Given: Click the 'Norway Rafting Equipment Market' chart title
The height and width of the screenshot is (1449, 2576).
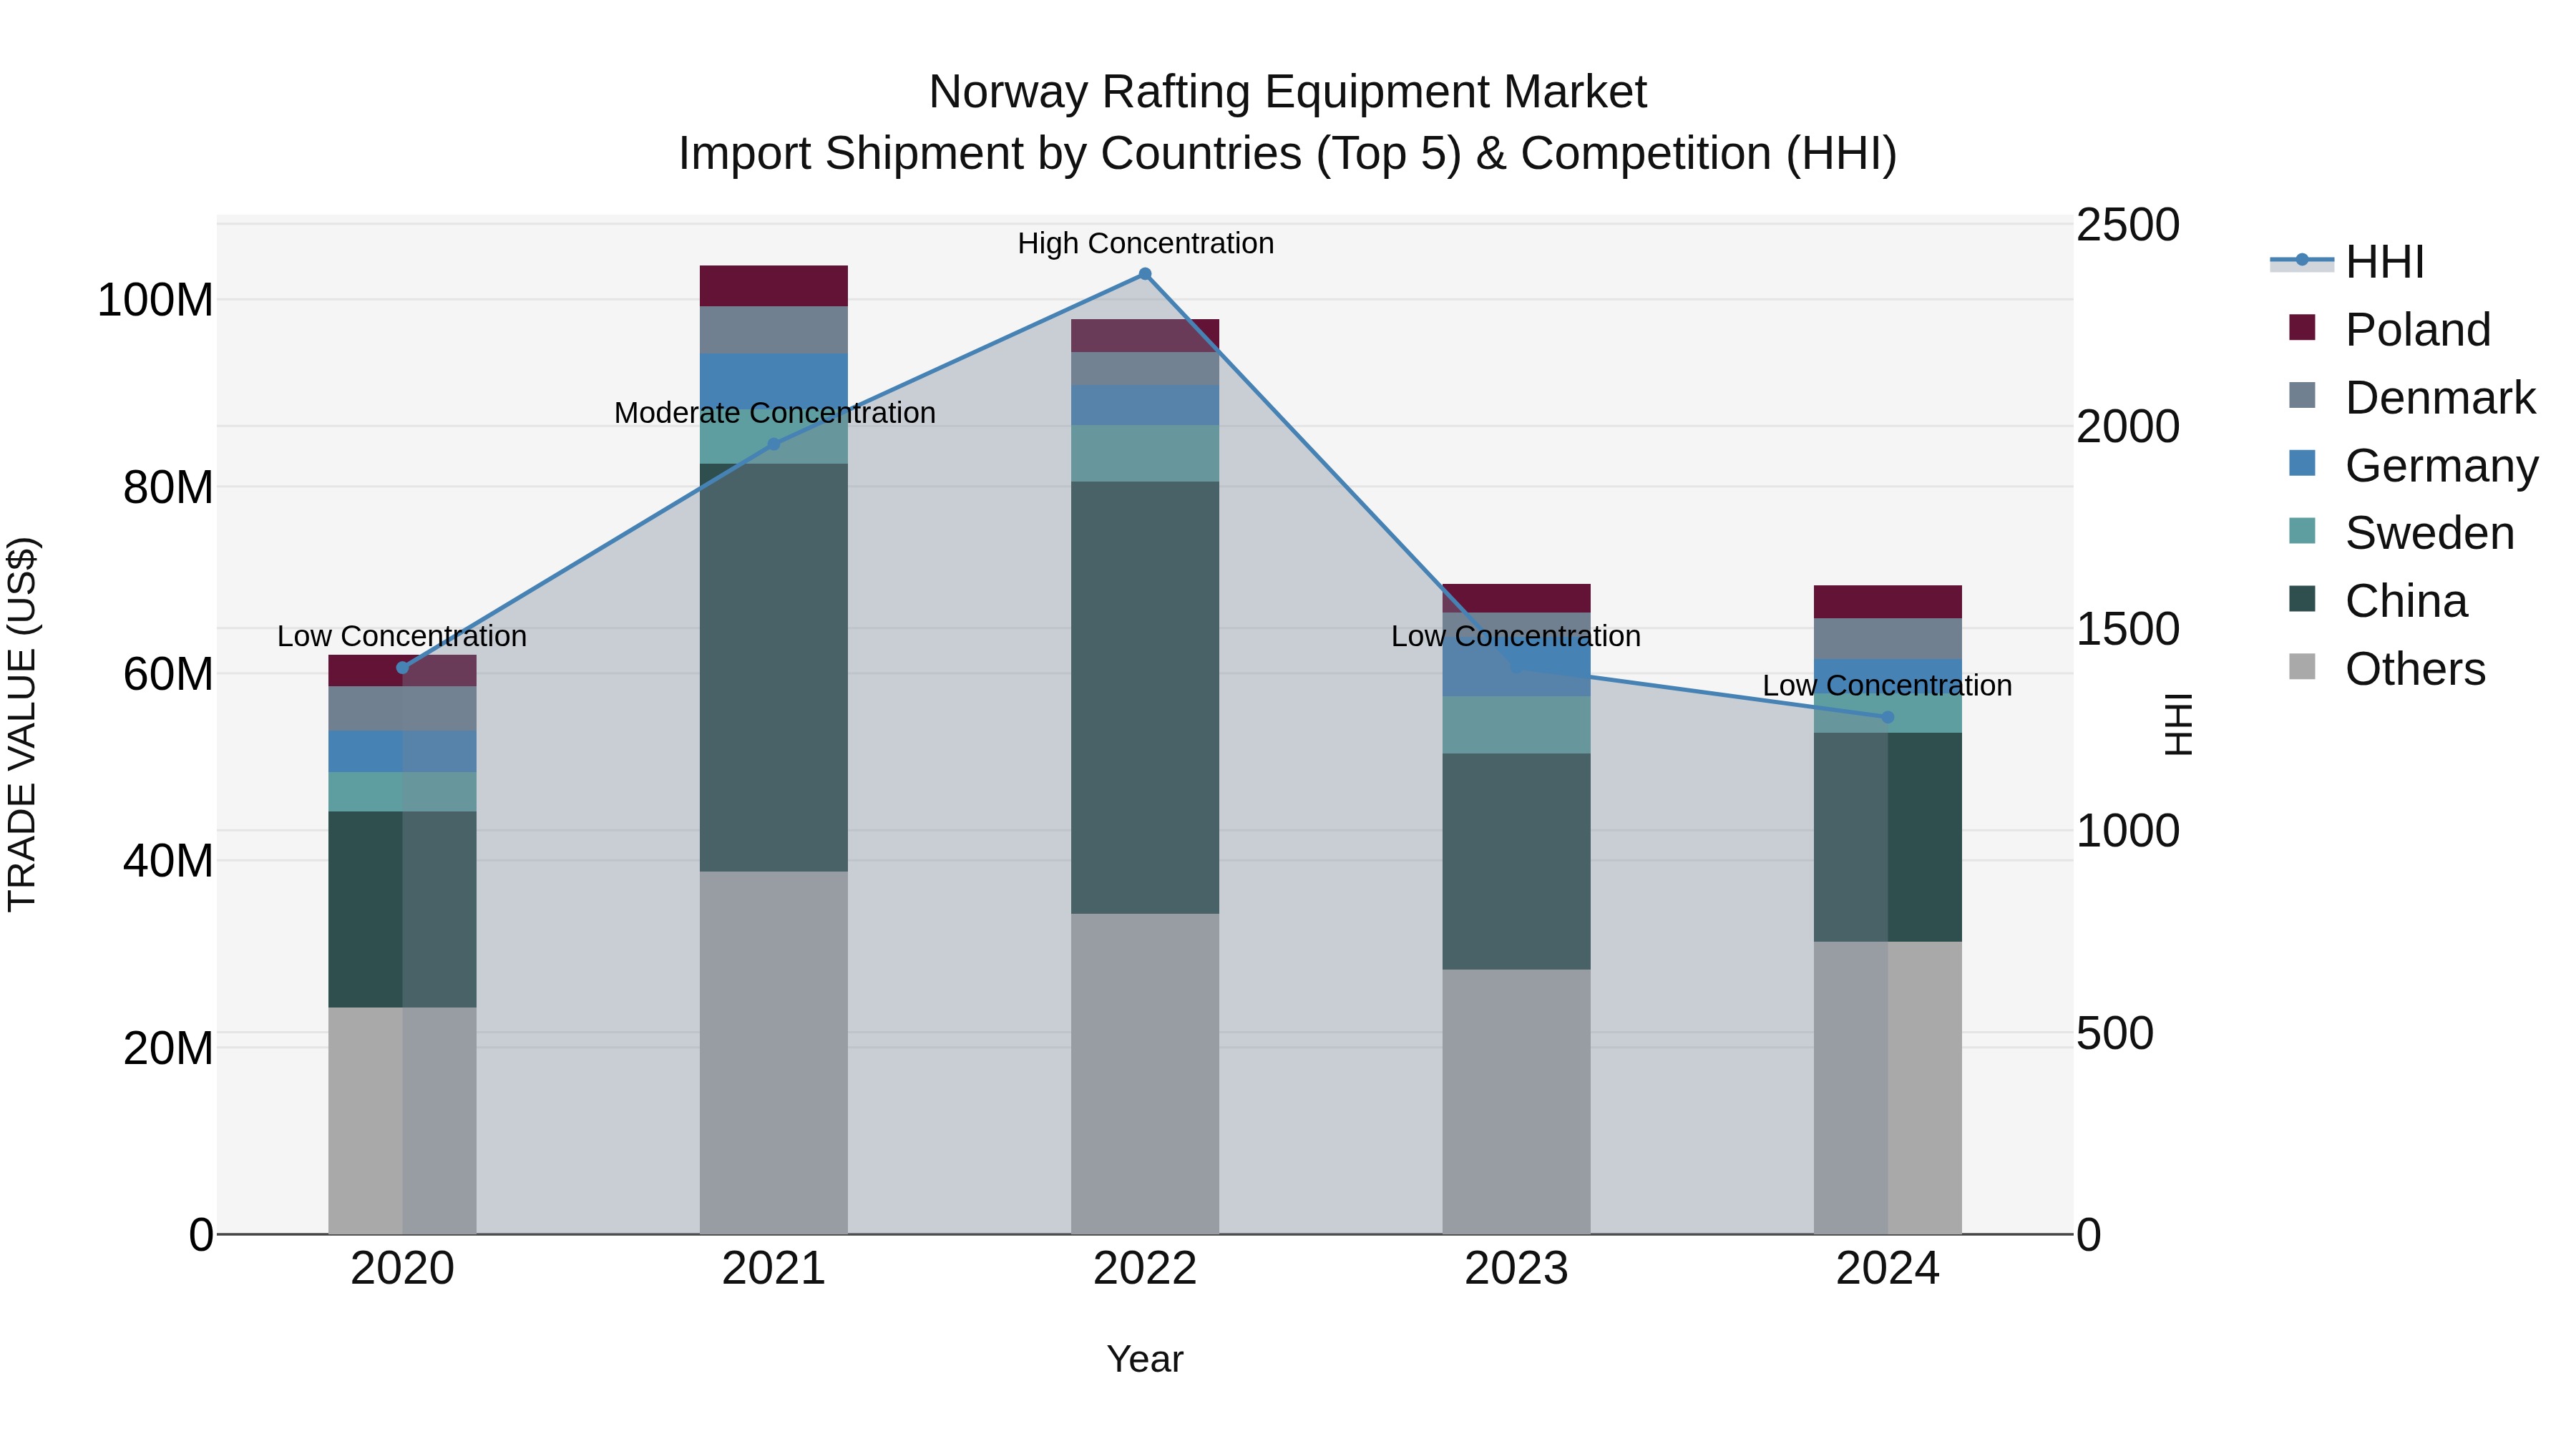Looking at the screenshot, I should click(1288, 92).
